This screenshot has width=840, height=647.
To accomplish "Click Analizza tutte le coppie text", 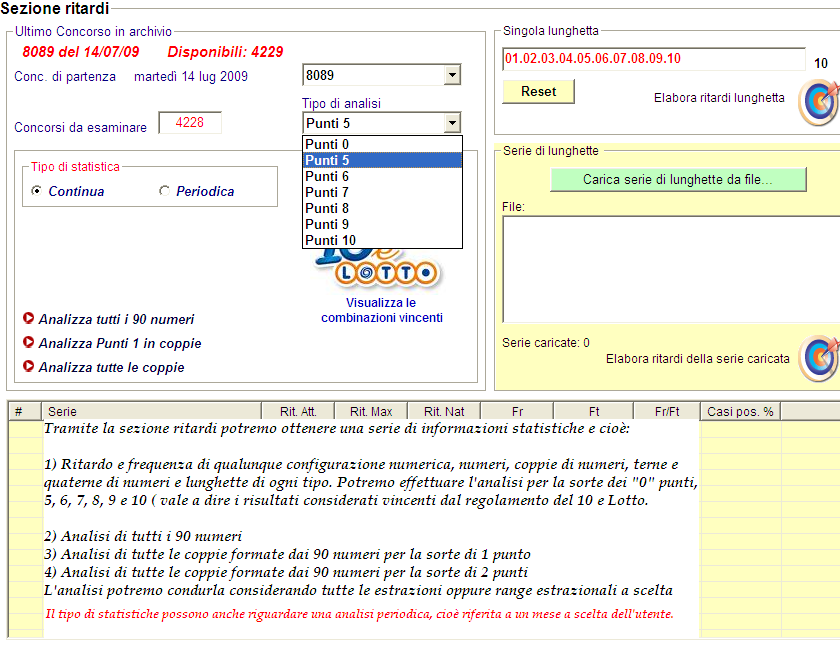I will point(111,367).
